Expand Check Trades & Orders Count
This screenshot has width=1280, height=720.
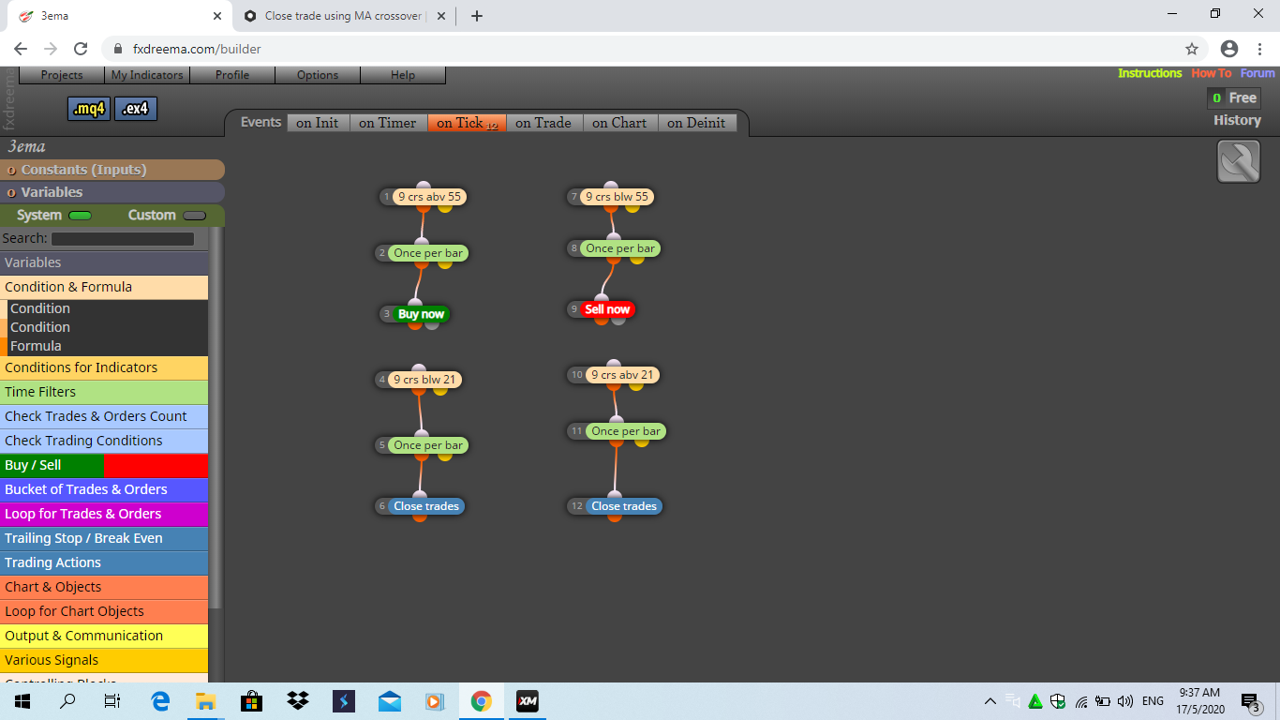pos(104,417)
